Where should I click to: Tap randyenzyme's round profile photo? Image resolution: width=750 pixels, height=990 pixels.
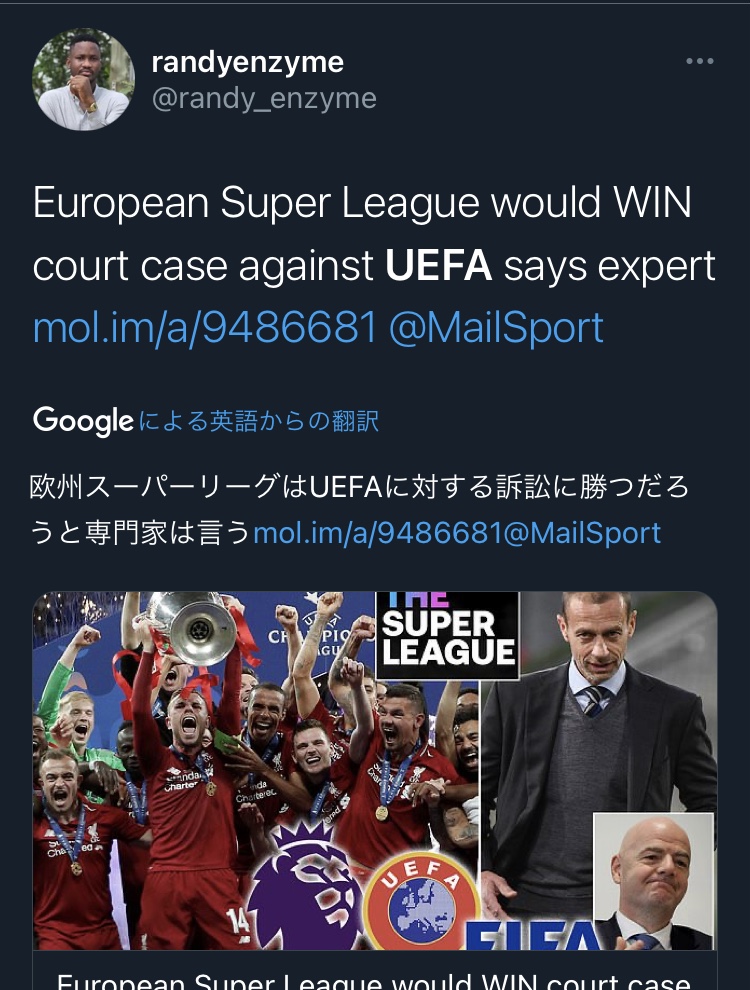83,80
